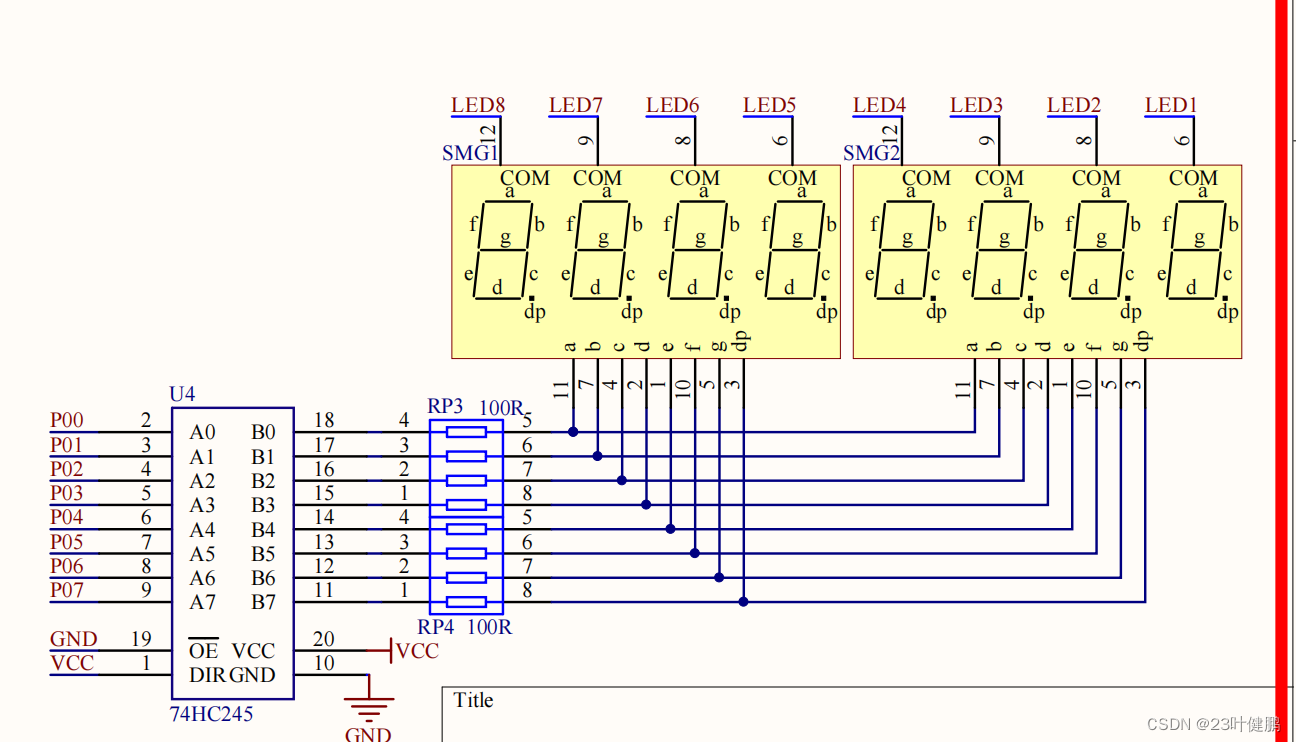The height and width of the screenshot is (742, 1296).
Task: Click the B7 pin name in U4
Action: 263,602
